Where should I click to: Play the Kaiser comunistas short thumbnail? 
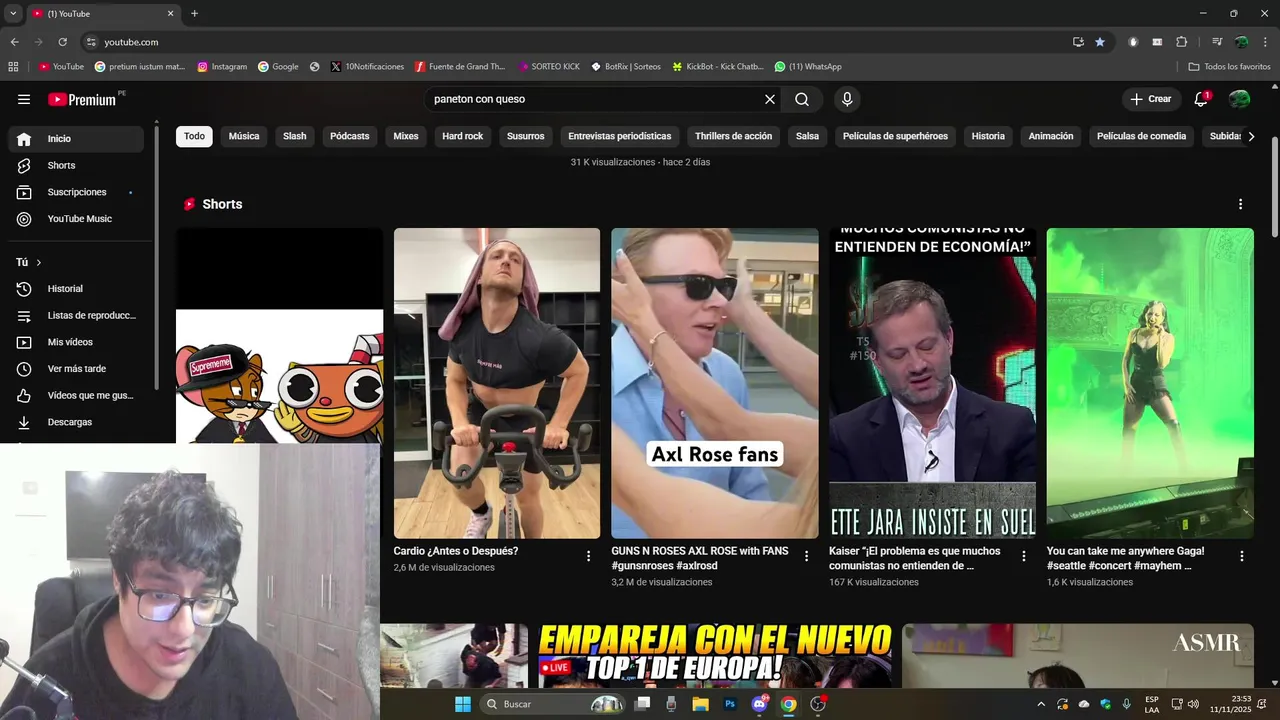[x=932, y=383]
